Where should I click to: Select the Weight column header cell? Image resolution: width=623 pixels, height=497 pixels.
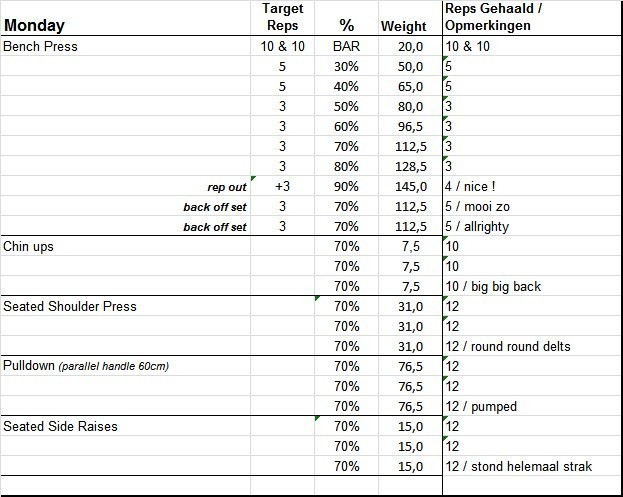pos(404,26)
